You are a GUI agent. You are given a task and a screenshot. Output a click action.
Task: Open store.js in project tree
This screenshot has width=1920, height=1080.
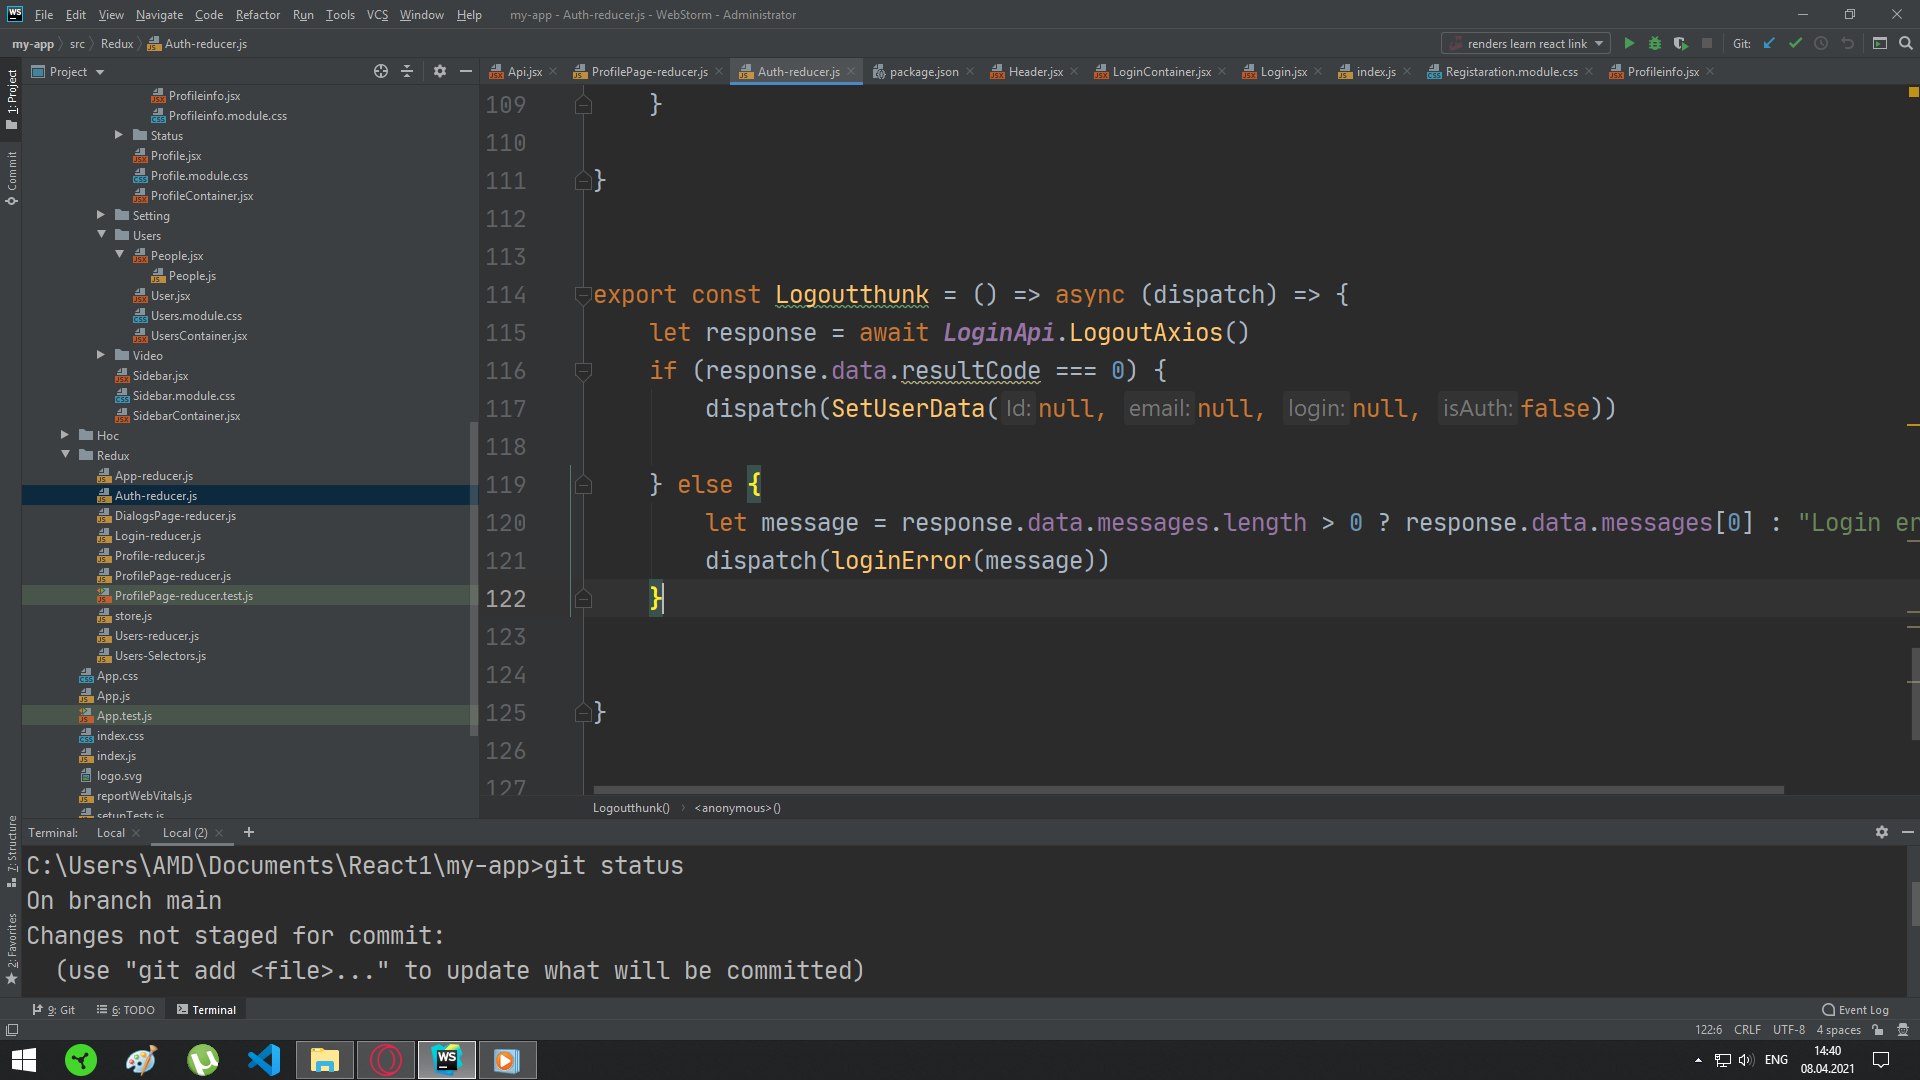[133, 616]
